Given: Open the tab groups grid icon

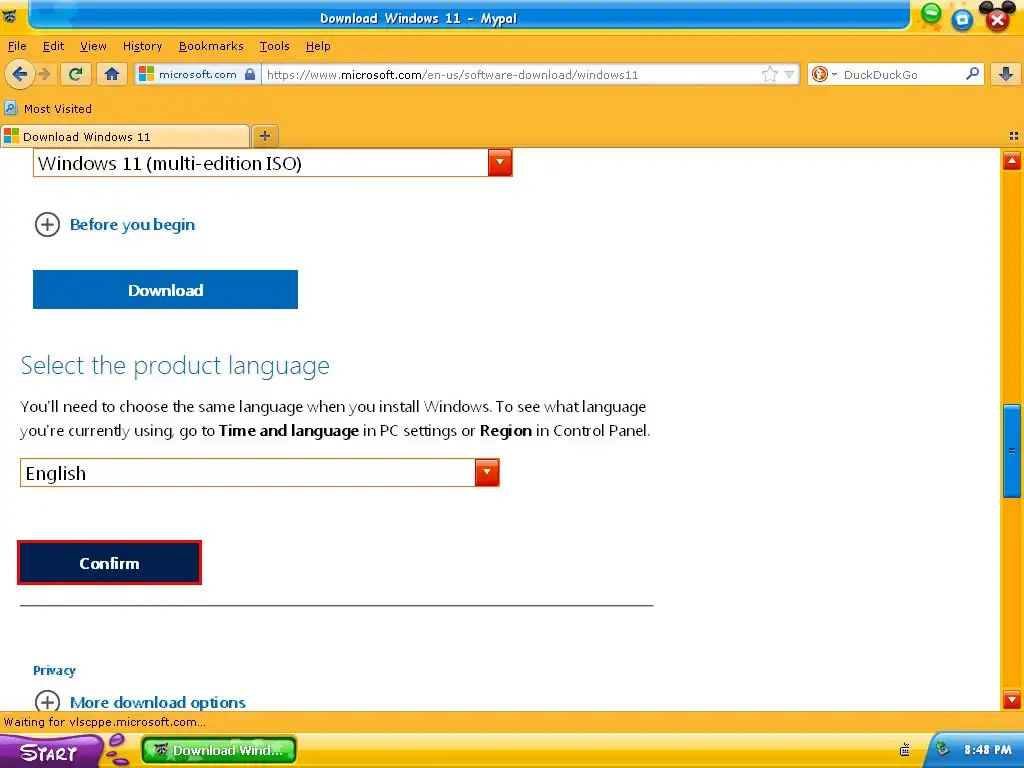Looking at the screenshot, I should [x=1014, y=136].
